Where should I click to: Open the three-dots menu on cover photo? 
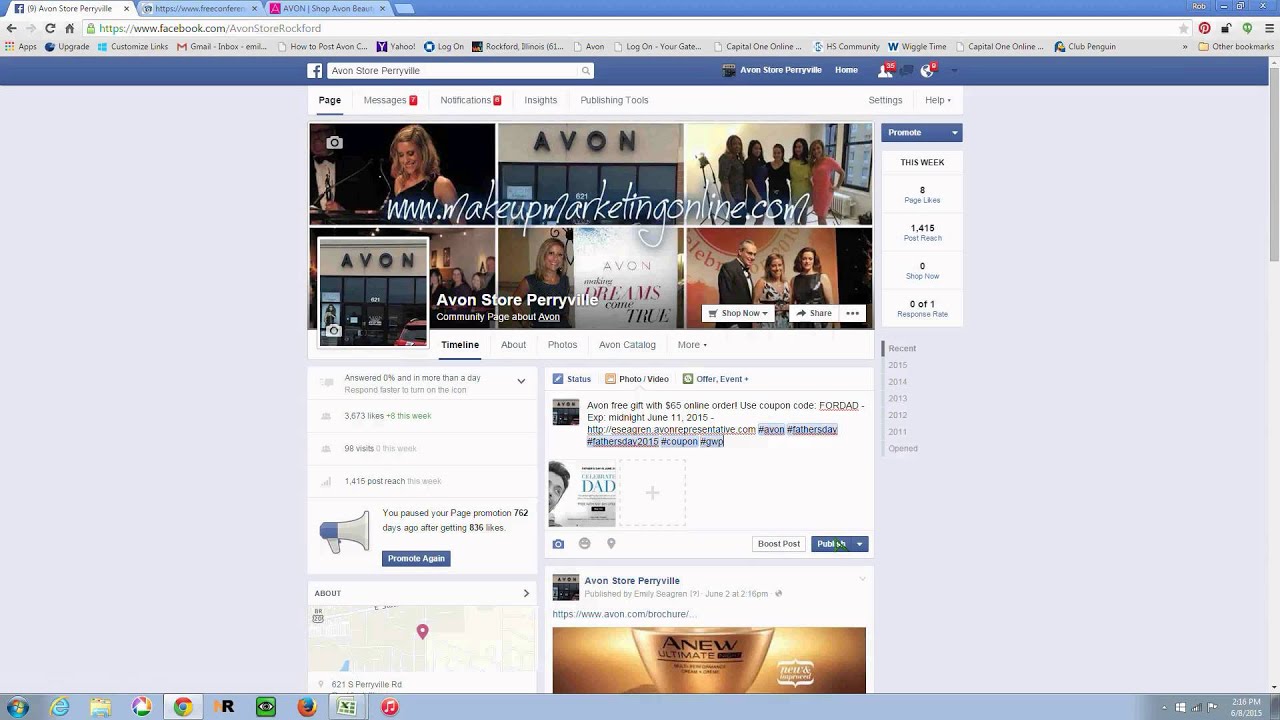(x=853, y=313)
